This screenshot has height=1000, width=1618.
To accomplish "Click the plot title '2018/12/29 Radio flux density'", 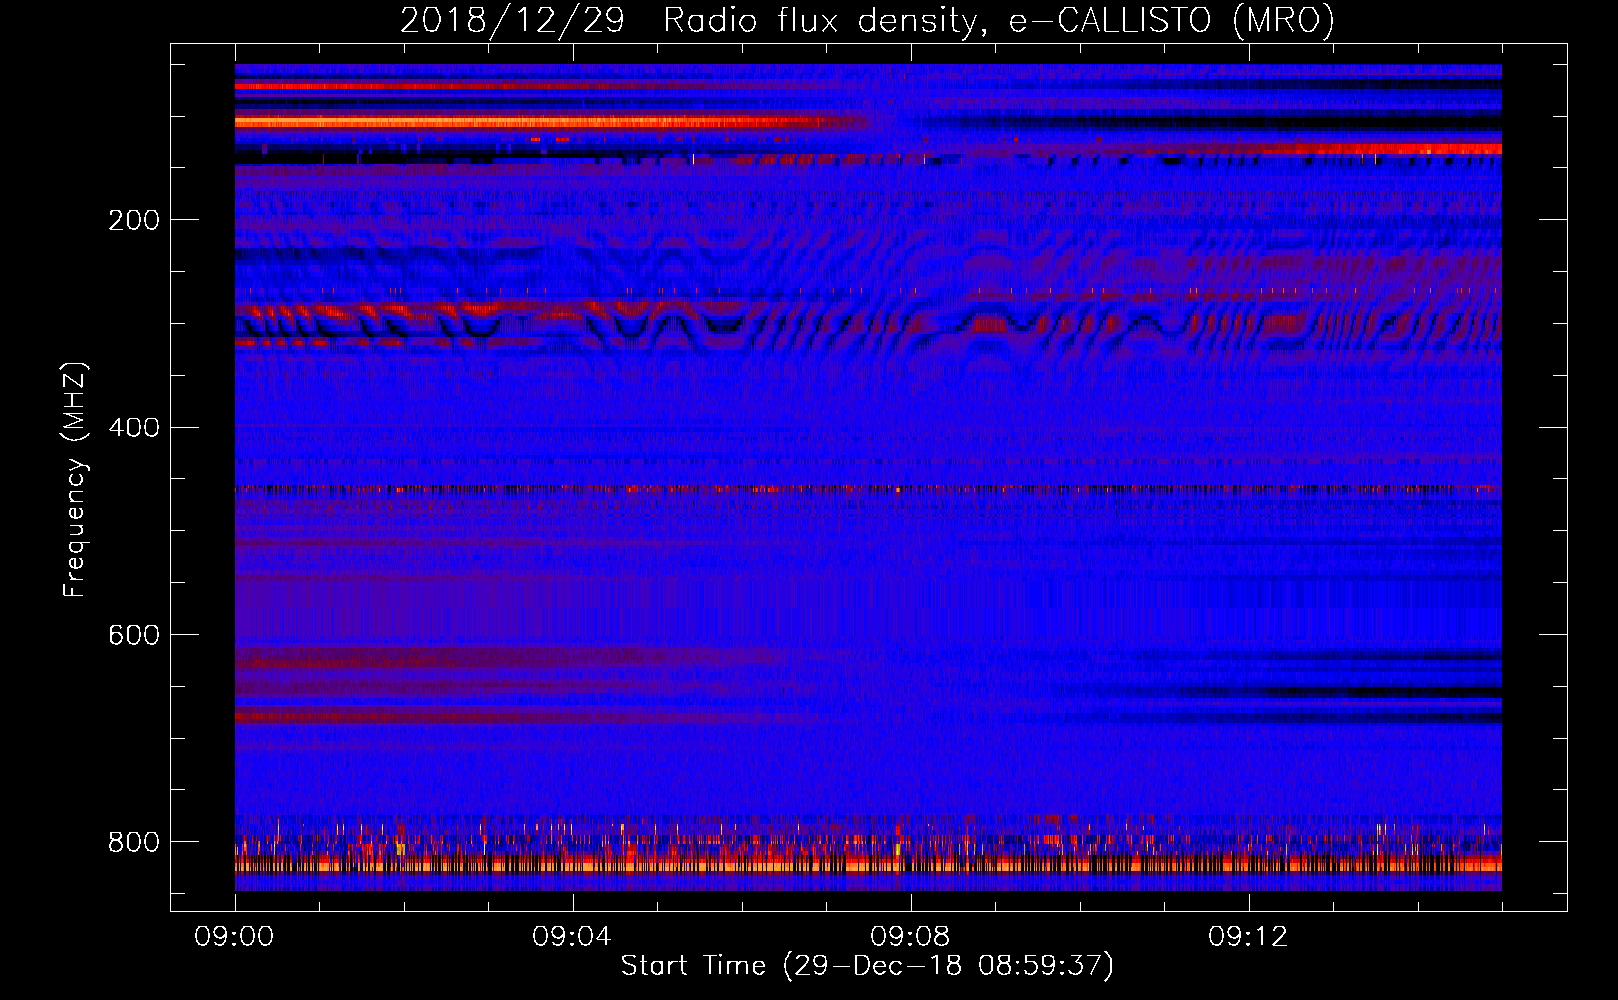I will tap(867, 20).
